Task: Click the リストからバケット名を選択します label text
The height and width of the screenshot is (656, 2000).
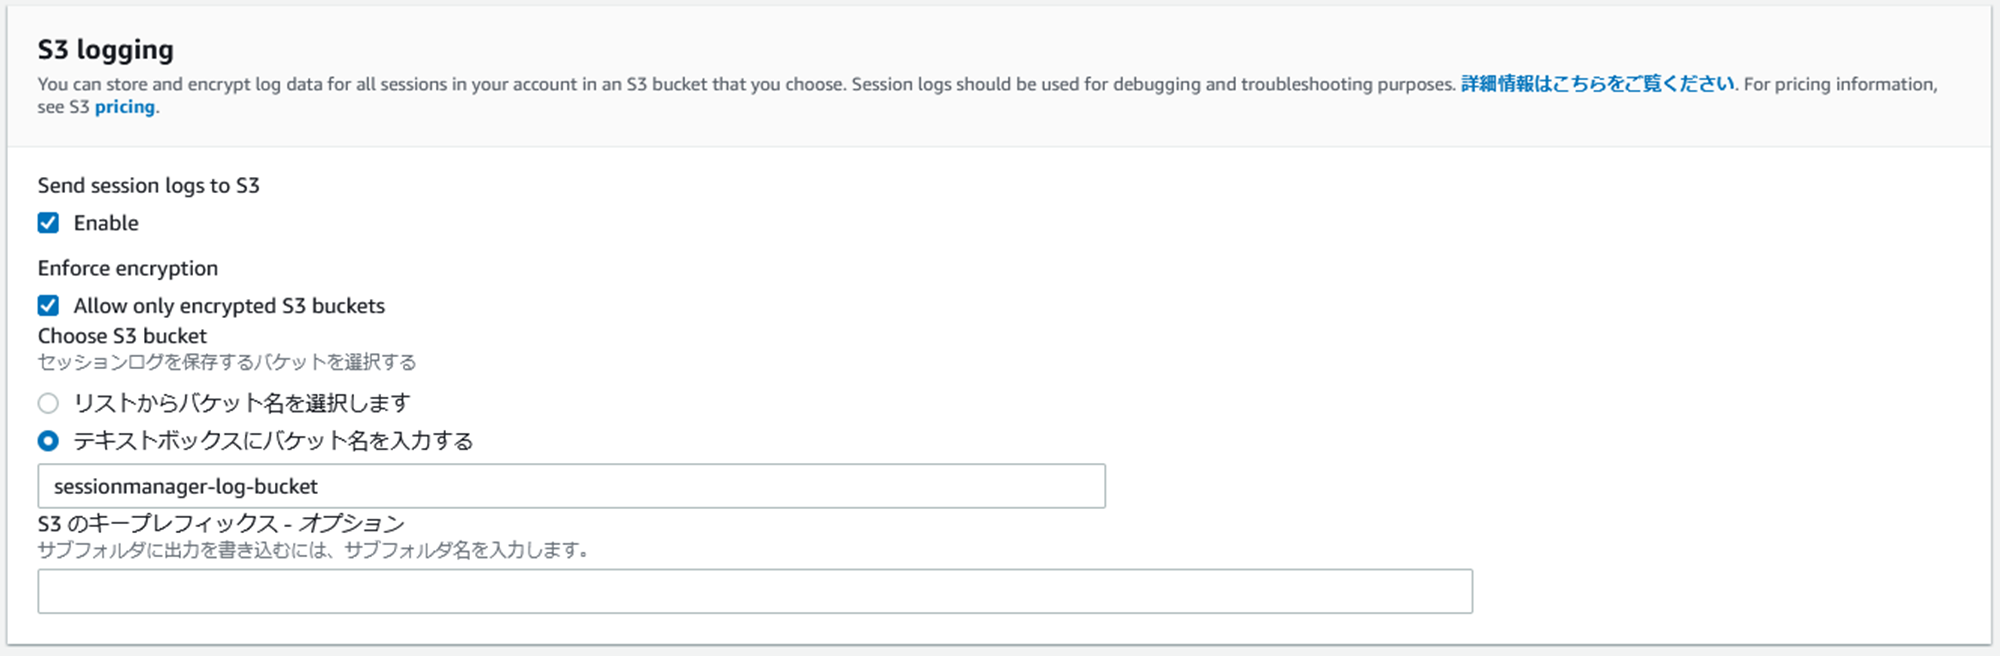Action: [x=242, y=403]
